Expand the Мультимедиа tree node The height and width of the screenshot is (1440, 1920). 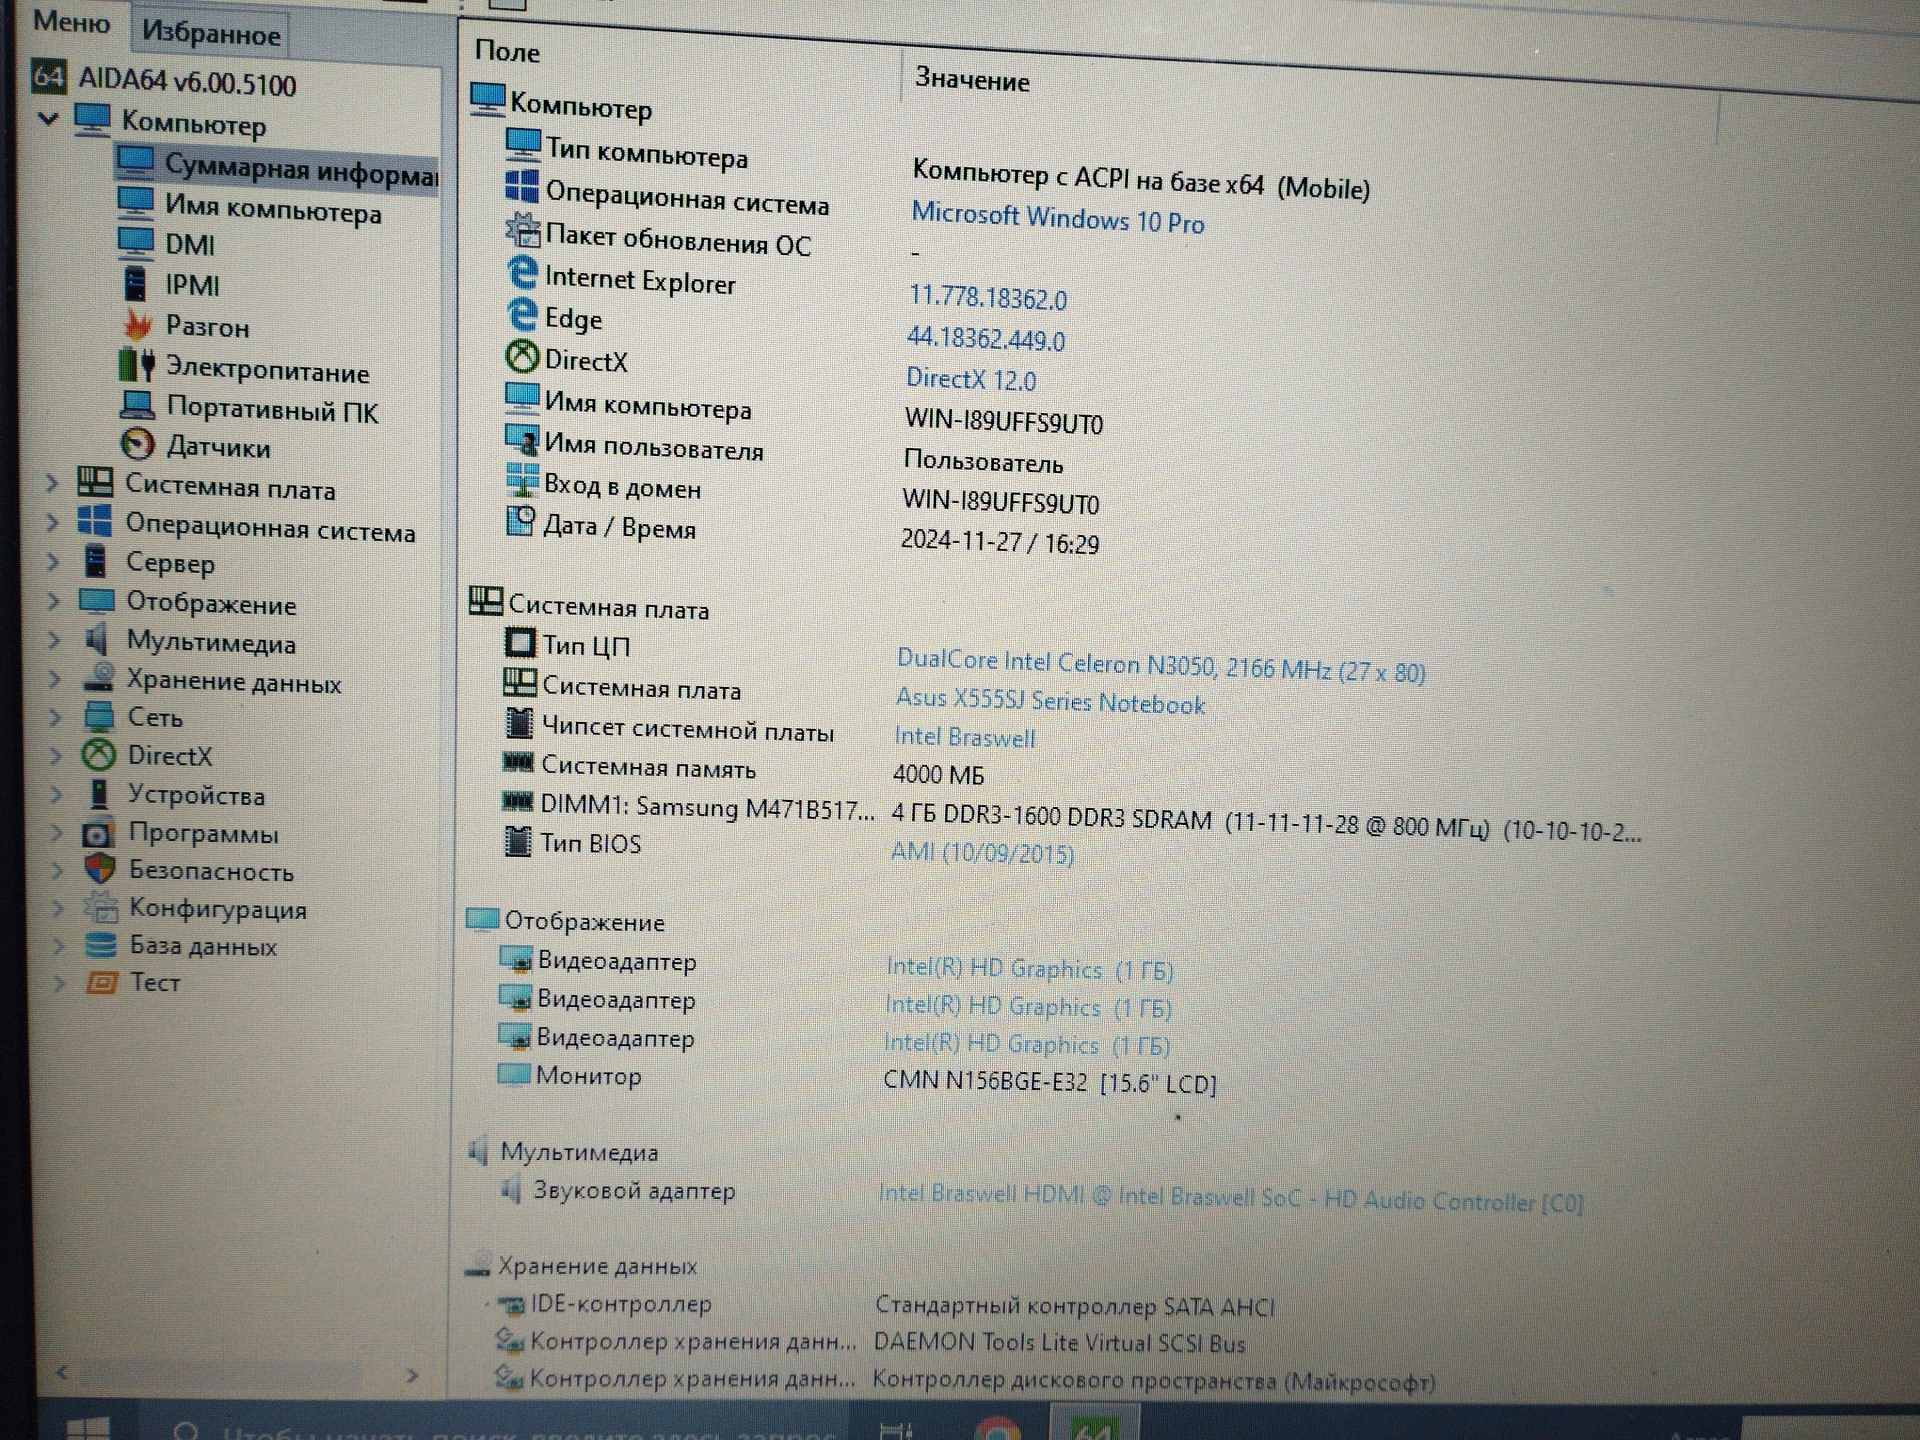(x=55, y=640)
